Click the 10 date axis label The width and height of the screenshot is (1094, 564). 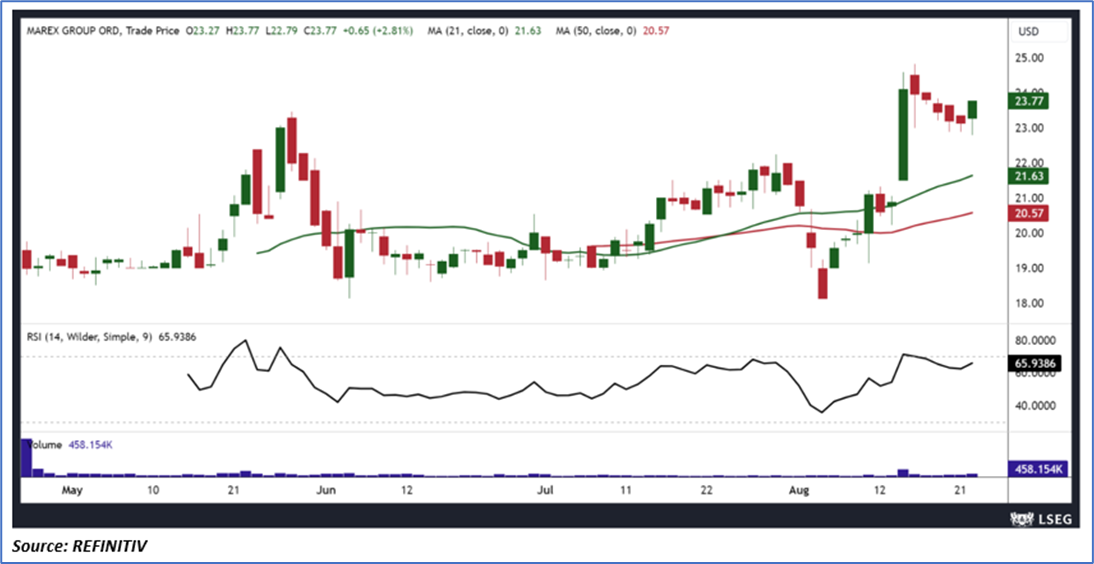154,491
